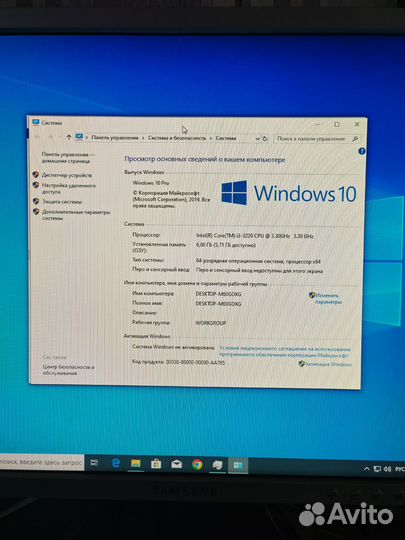Viewport: 405px width, 540px height.
Task: Click the product code text
Action: pos(178,362)
